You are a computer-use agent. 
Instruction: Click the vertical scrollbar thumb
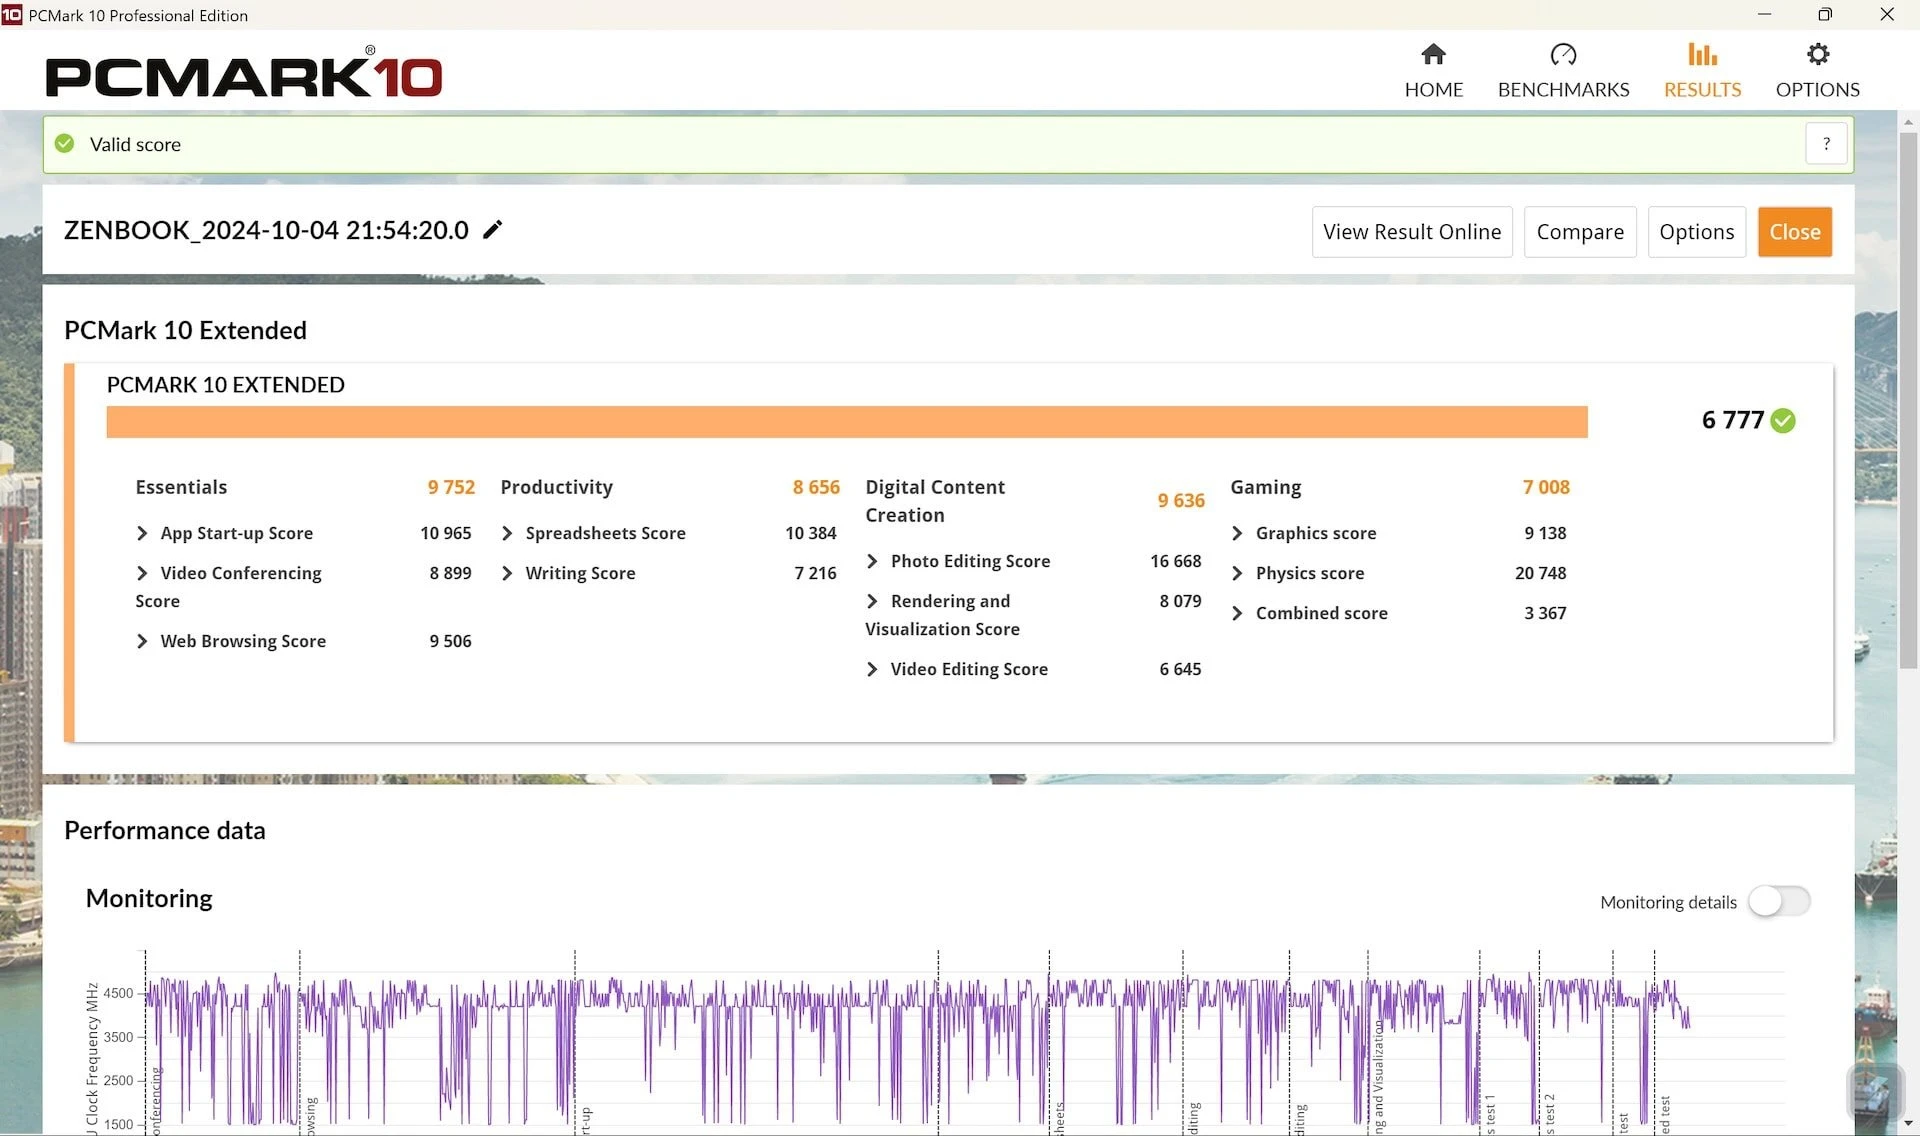click(x=1908, y=400)
